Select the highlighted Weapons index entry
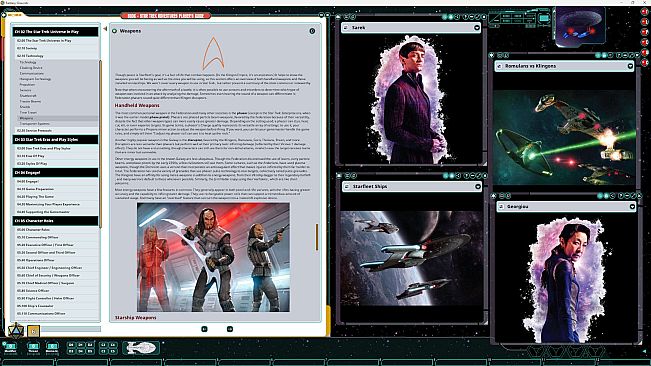 tap(58, 118)
